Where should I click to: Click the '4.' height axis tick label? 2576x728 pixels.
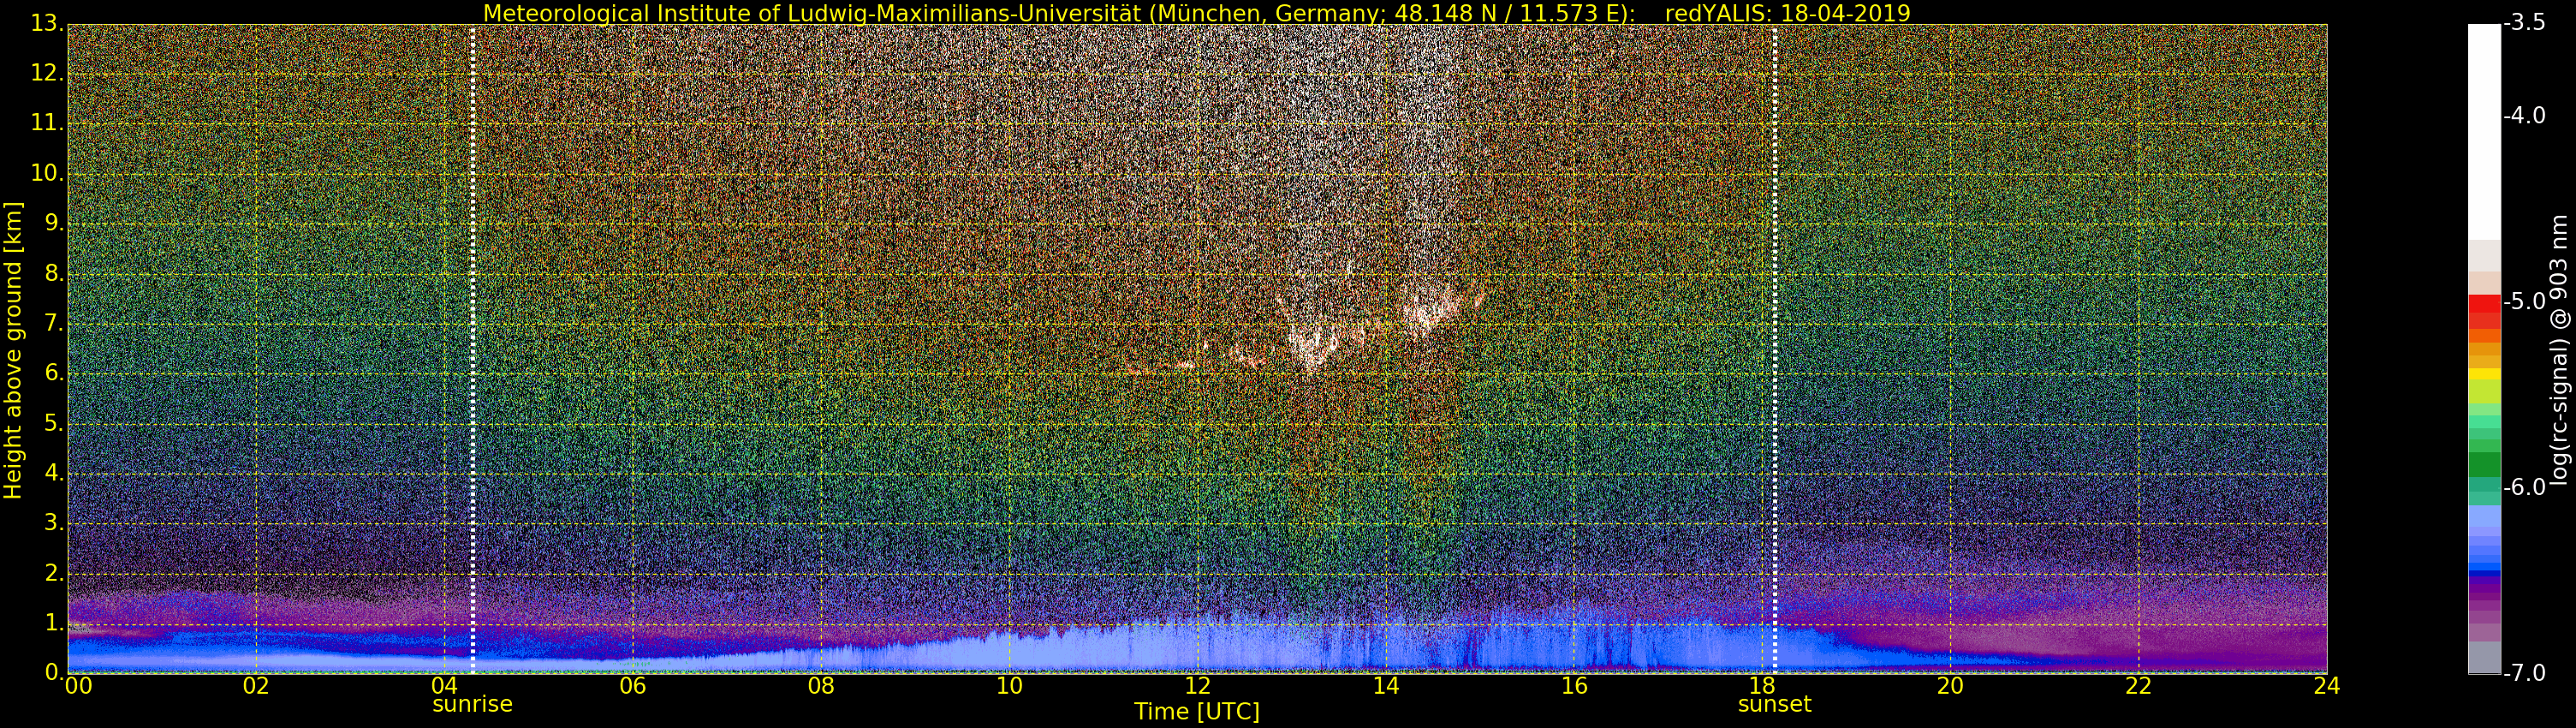click(54, 473)
